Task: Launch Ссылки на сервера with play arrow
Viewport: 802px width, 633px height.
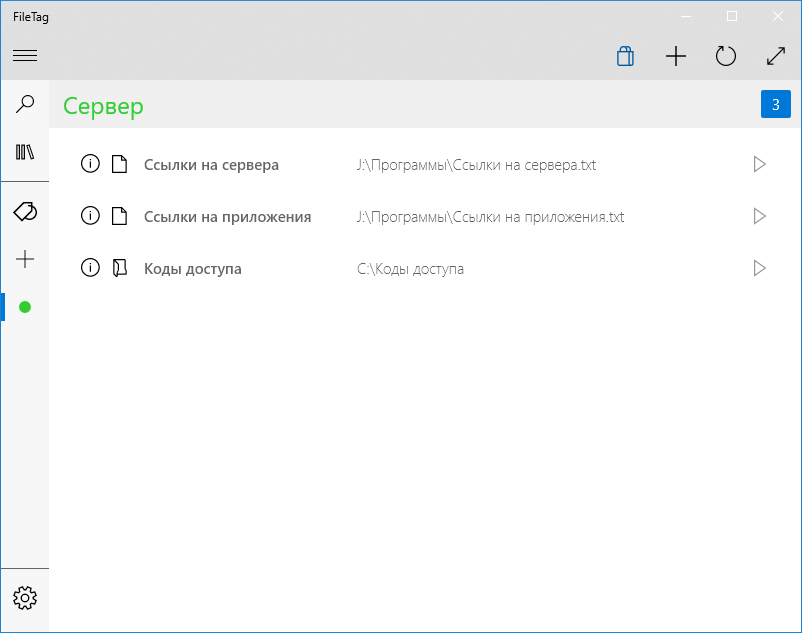Action: [760, 164]
